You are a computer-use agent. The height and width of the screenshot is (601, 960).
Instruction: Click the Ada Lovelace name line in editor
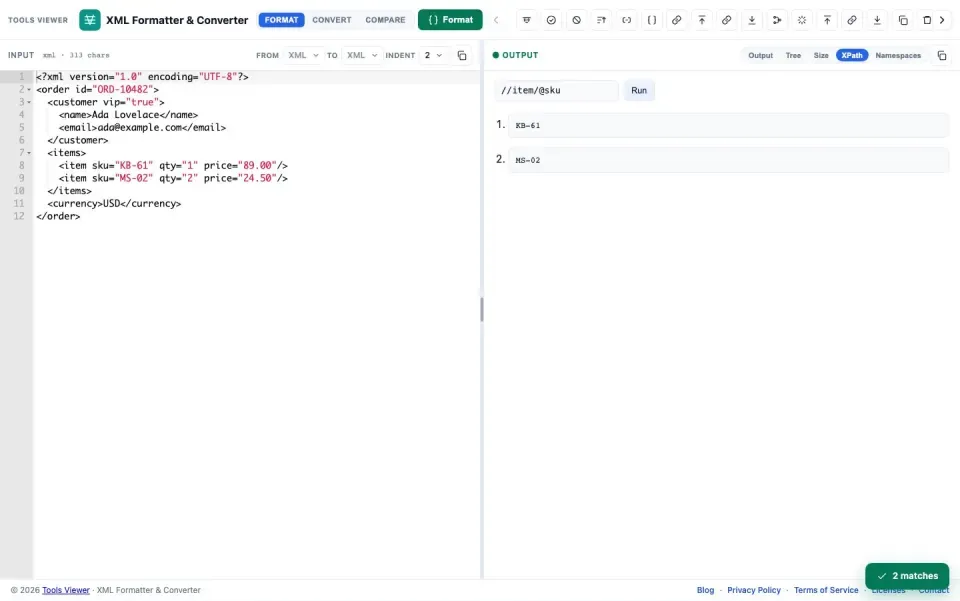[x=129, y=115]
